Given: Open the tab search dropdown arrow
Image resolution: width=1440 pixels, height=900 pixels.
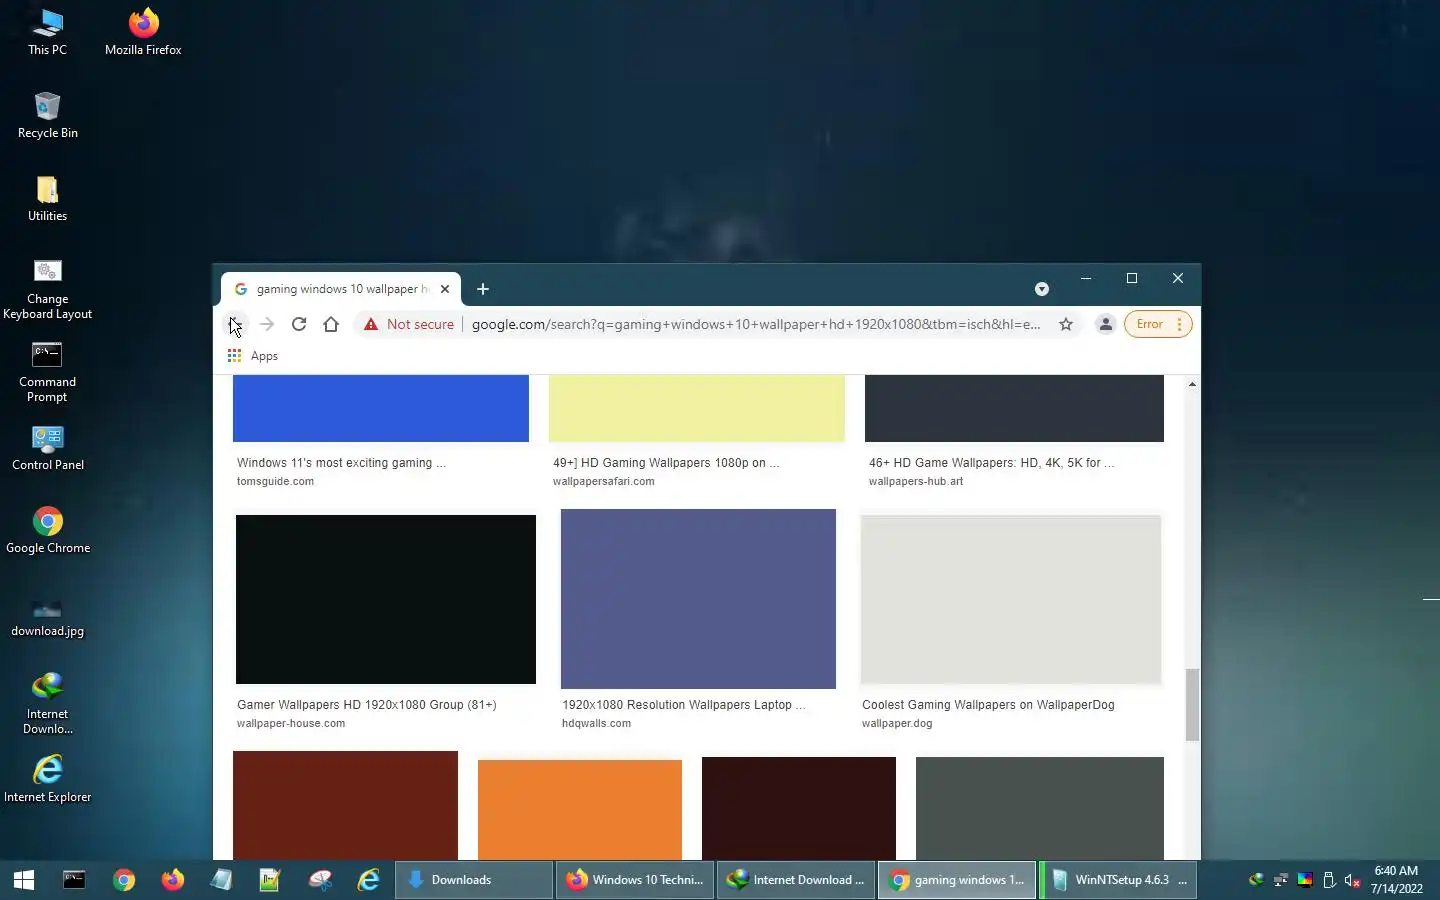Looking at the screenshot, I should [1042, 289].
